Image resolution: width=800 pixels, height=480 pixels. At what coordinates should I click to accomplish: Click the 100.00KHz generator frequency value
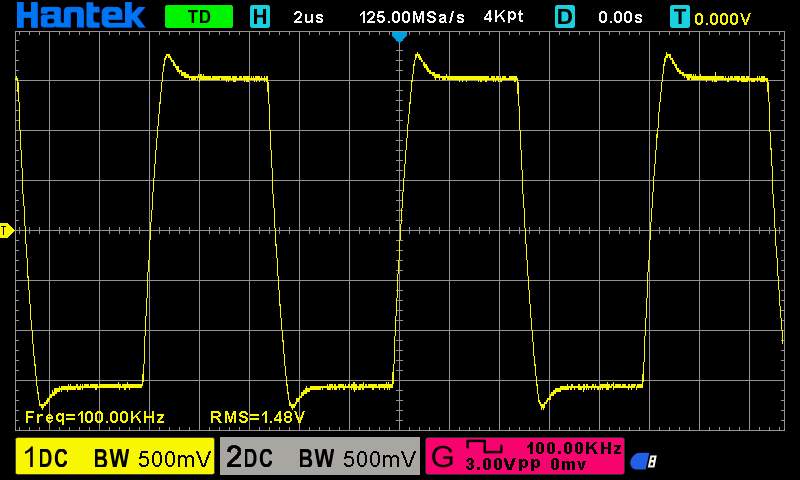pyautogui.click(x=574, y=448)
